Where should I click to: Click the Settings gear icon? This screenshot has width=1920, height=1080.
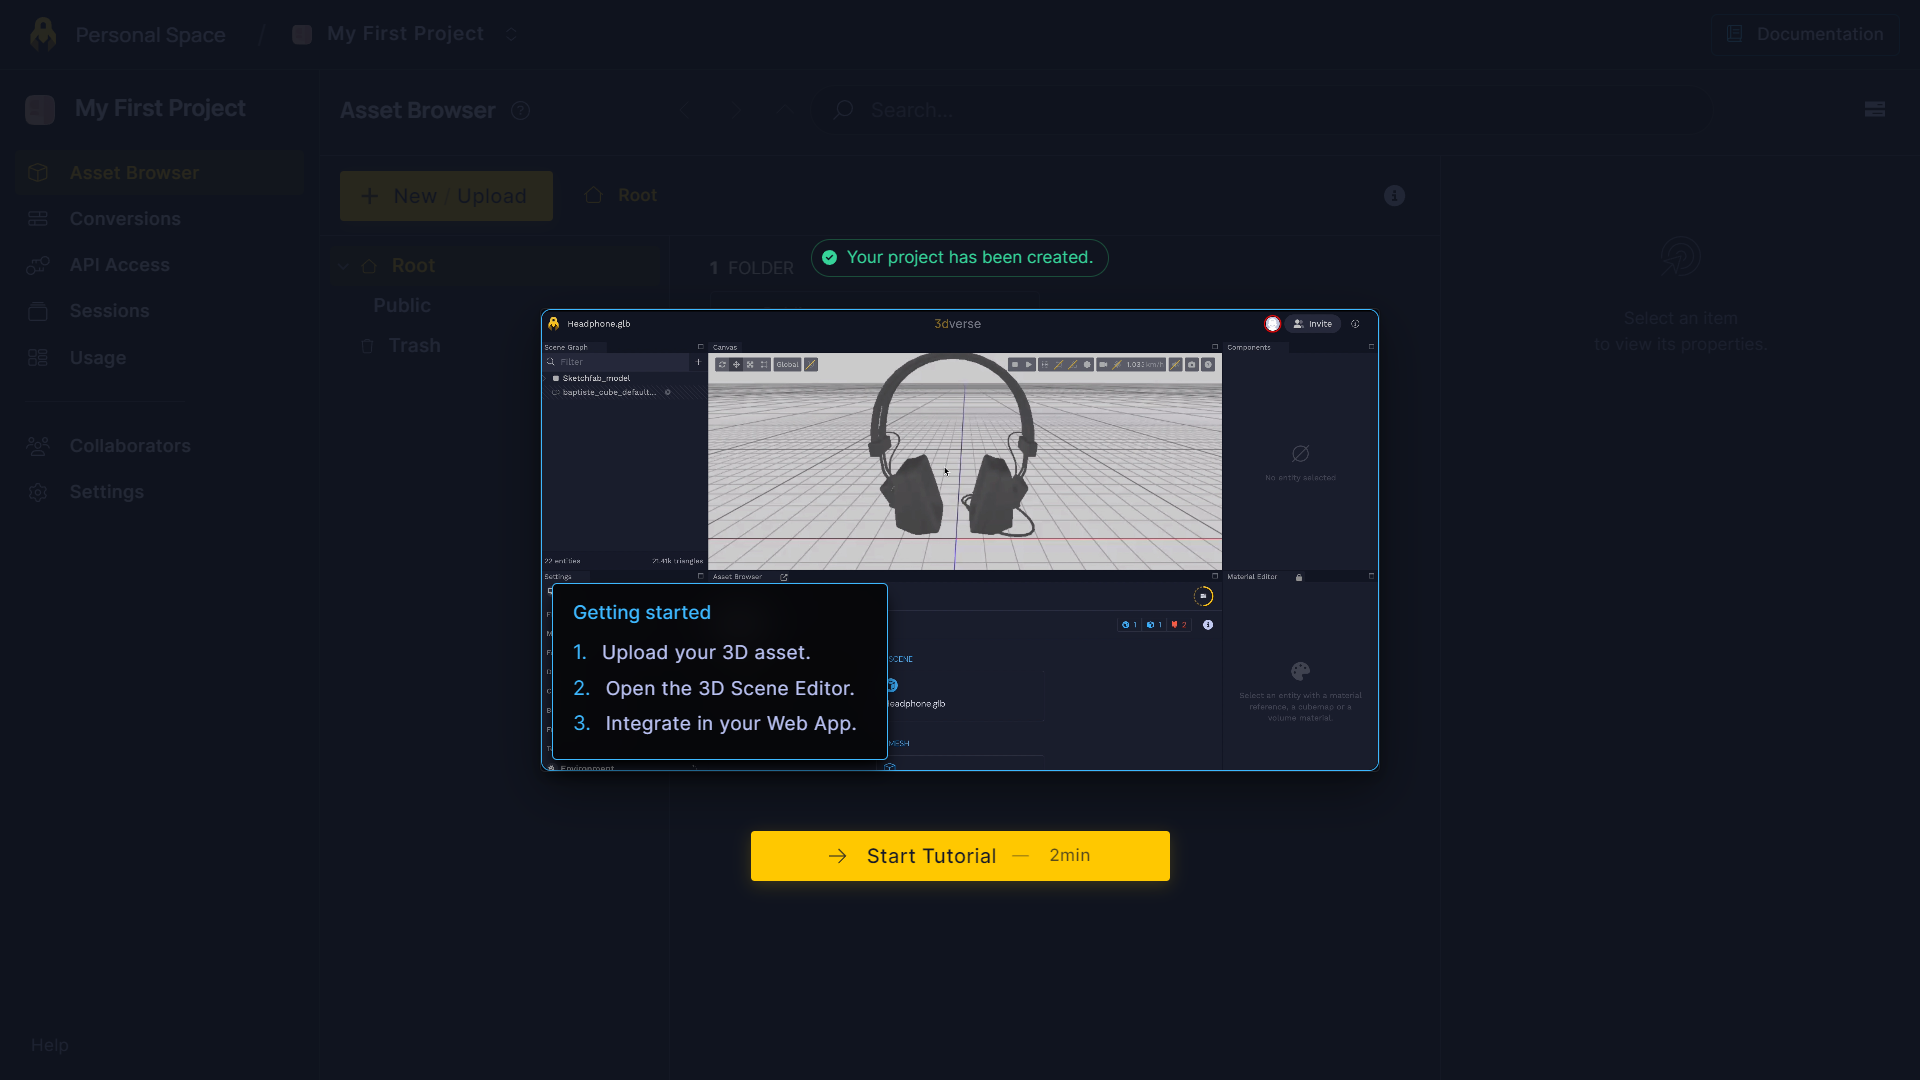pyautogui.click(x=38, y=492)
